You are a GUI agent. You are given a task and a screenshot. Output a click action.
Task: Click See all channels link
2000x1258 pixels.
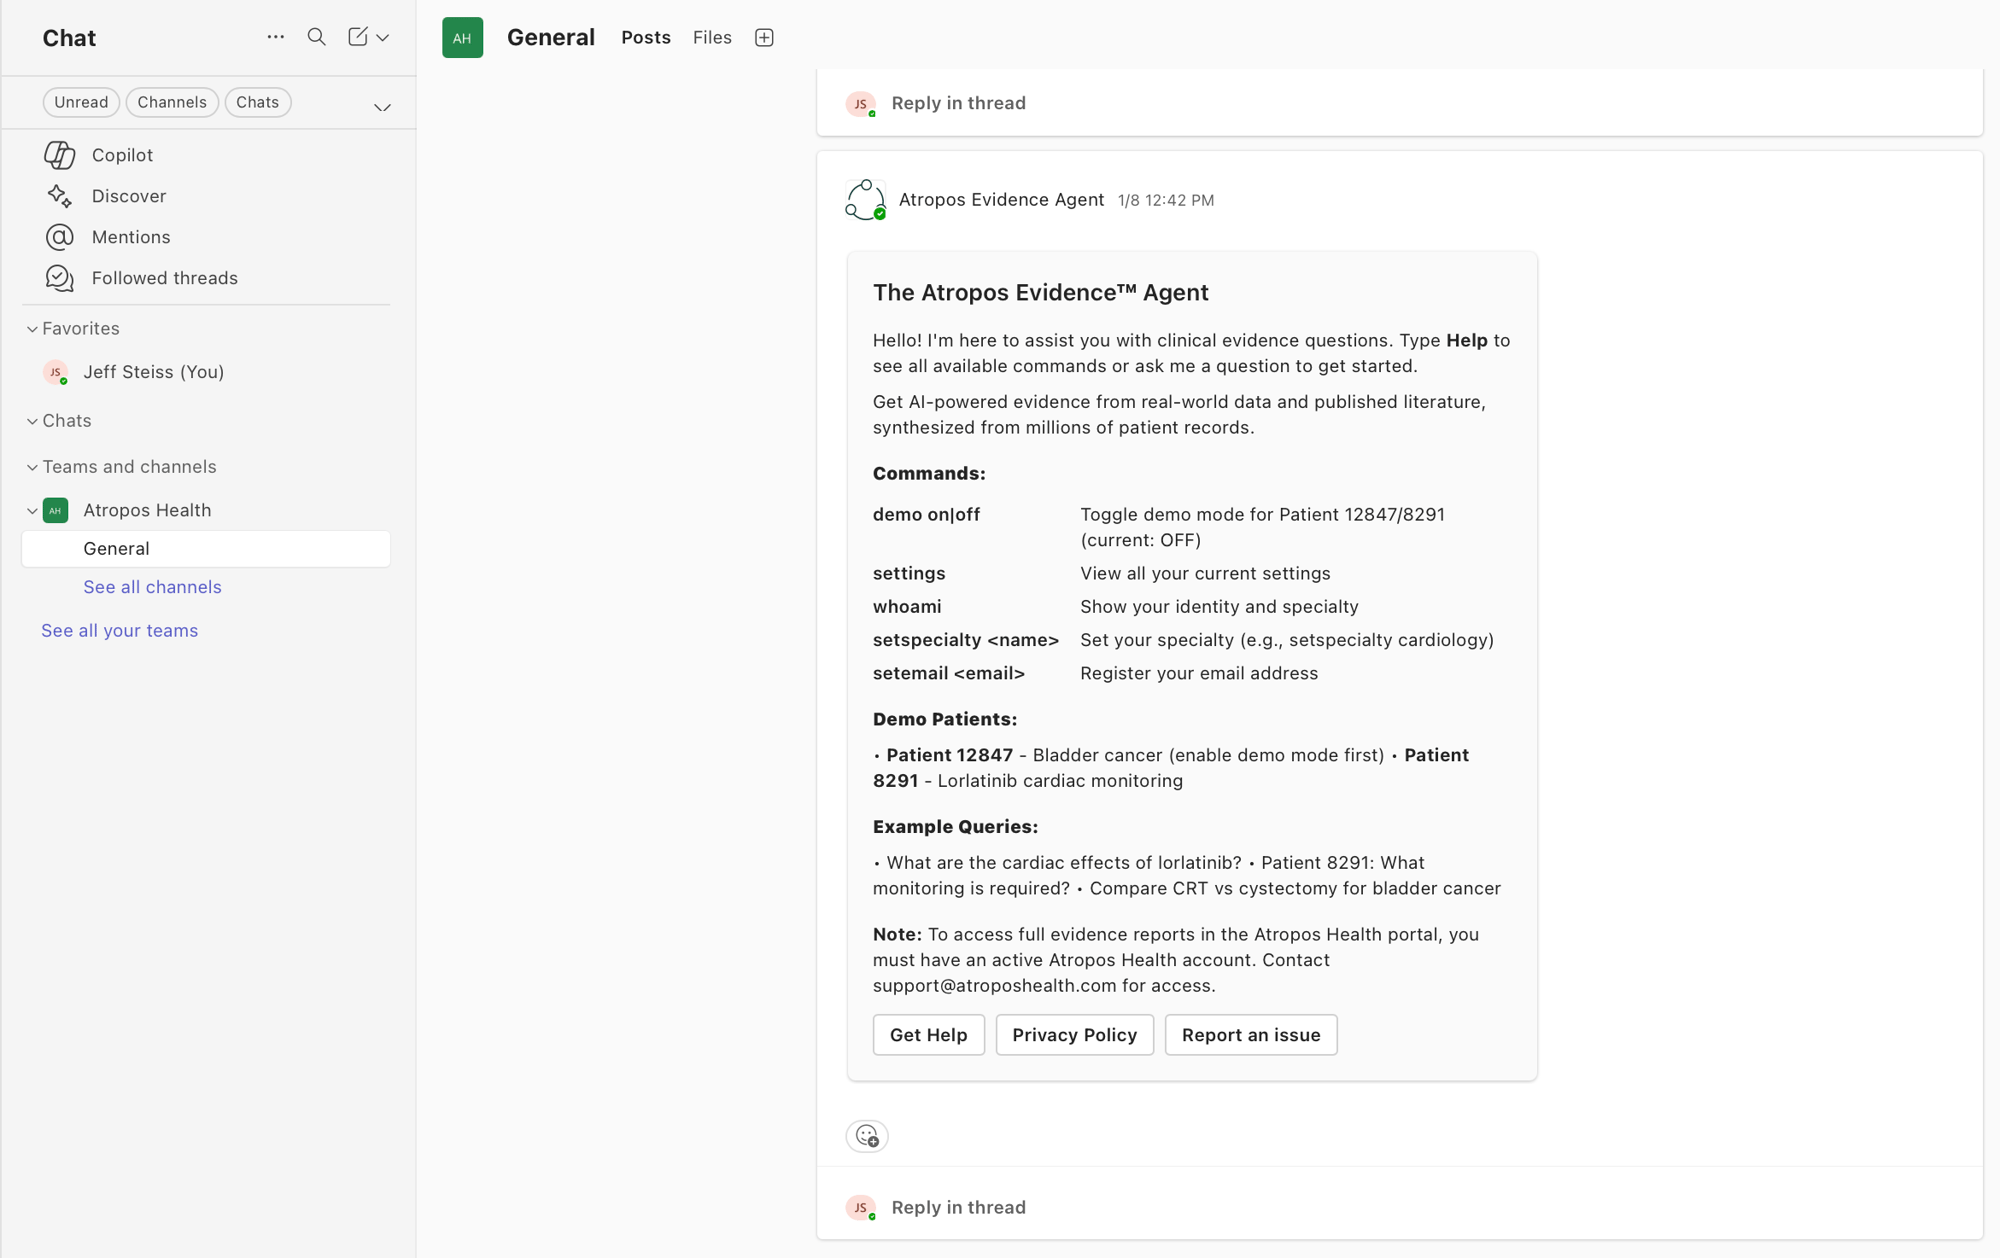pos(152,587)
